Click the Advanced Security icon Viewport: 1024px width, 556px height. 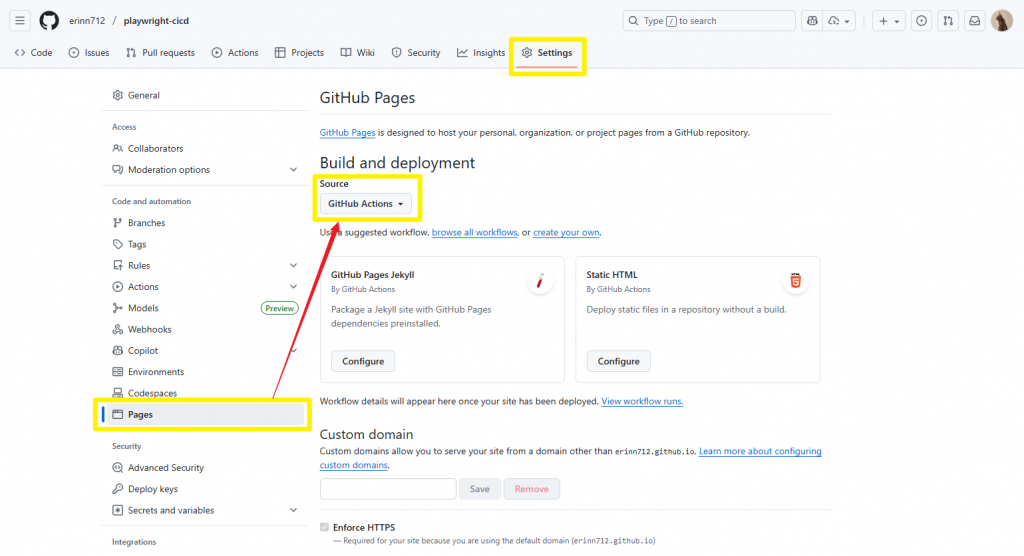point(118,468)
